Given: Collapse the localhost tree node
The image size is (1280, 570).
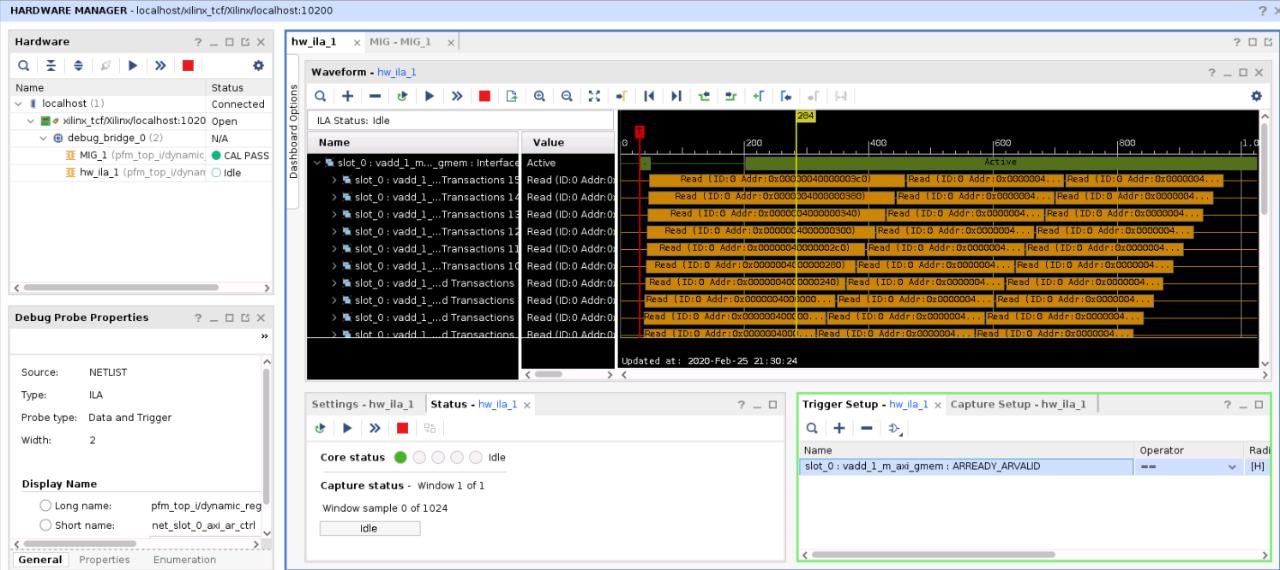Looking at the screenshot, I should [20, 104].
